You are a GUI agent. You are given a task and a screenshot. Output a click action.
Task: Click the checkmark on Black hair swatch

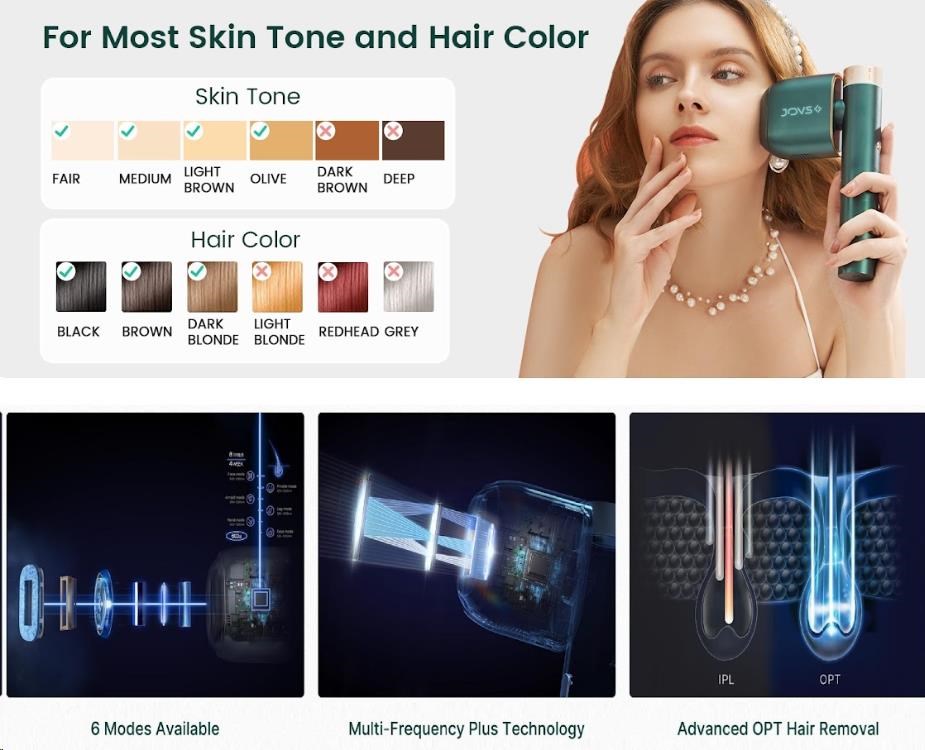(x=65, y=271)
